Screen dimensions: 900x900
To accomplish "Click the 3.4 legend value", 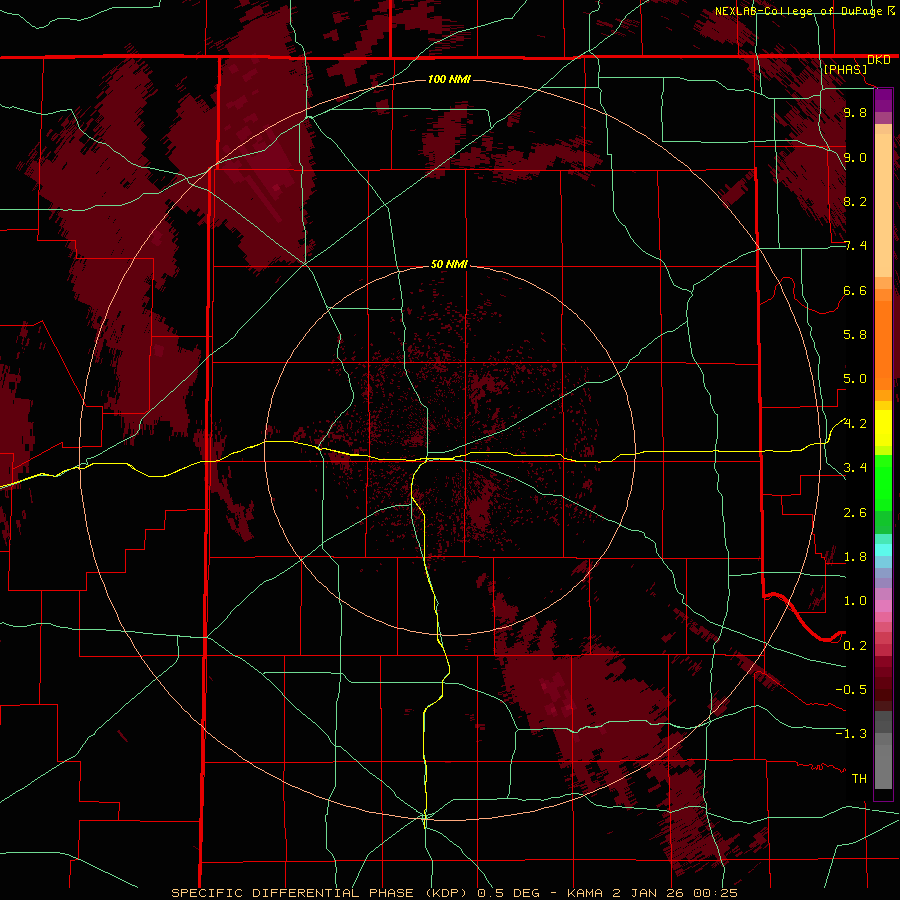I will click(855, 468).
